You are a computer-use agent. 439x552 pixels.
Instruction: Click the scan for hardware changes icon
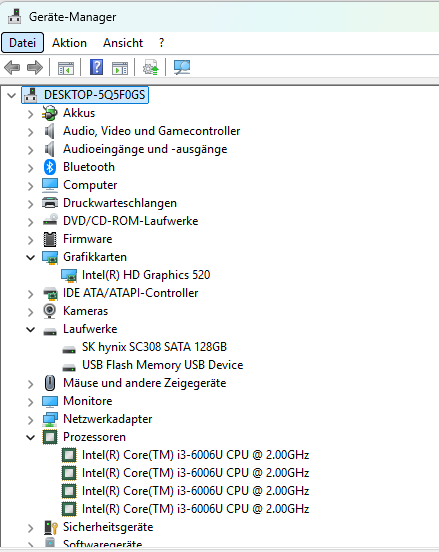pos(182,67)
